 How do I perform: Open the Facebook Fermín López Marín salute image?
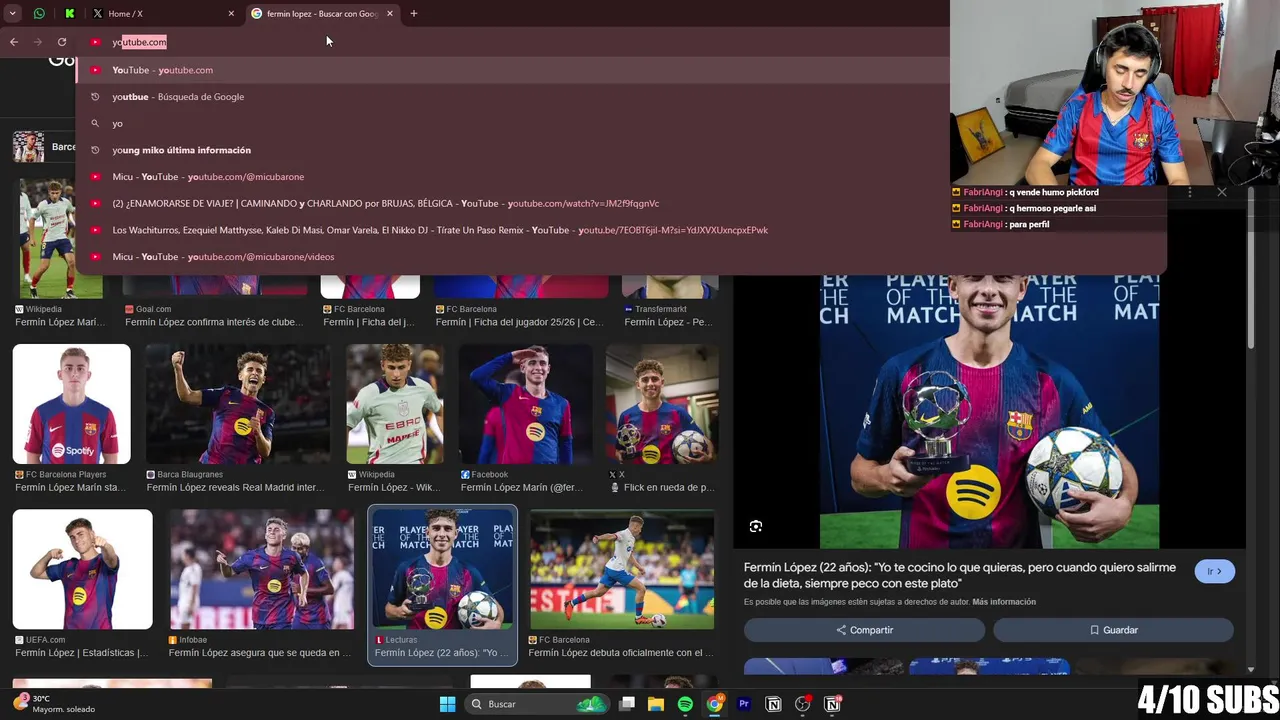point(526,404)
